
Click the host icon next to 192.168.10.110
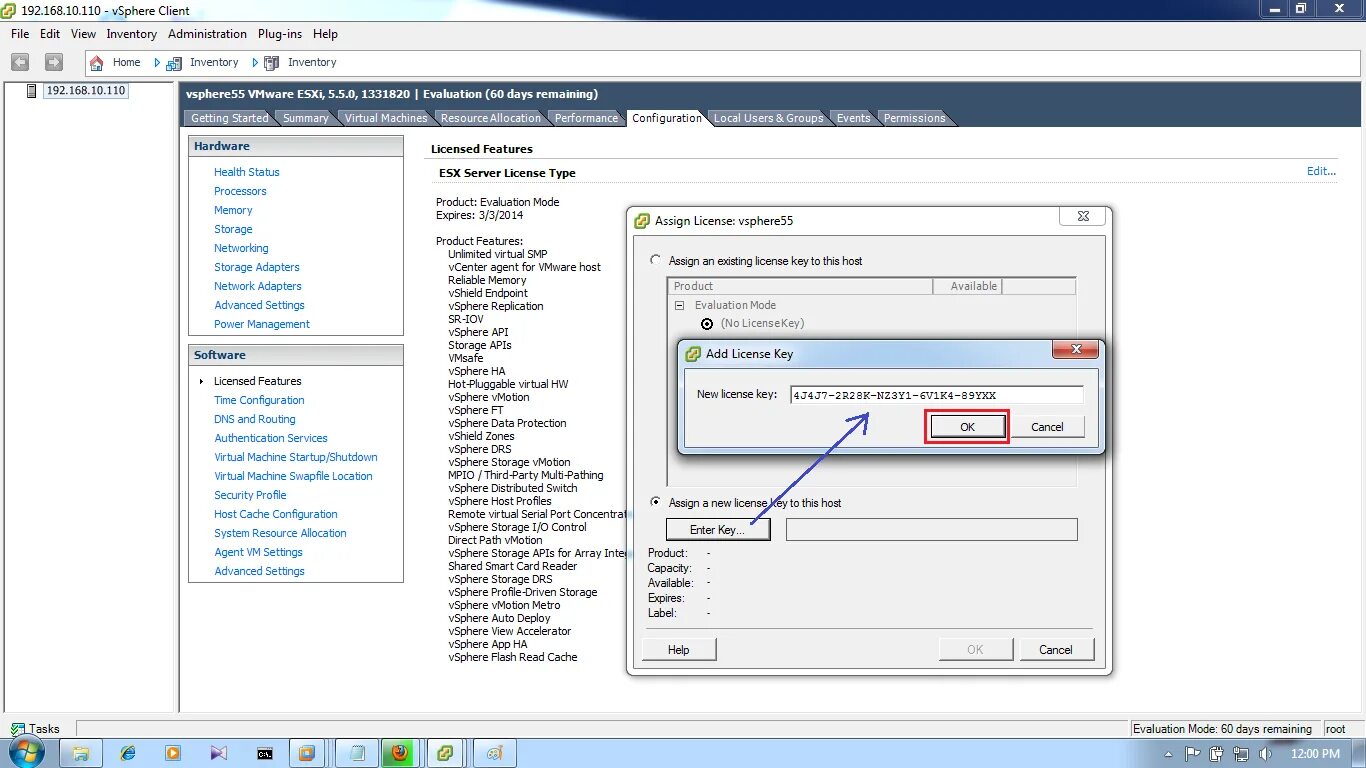[32, 90]
